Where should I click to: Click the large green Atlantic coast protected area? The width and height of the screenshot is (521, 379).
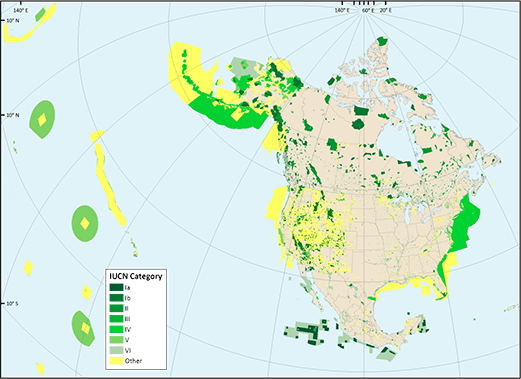coord(465,222)
